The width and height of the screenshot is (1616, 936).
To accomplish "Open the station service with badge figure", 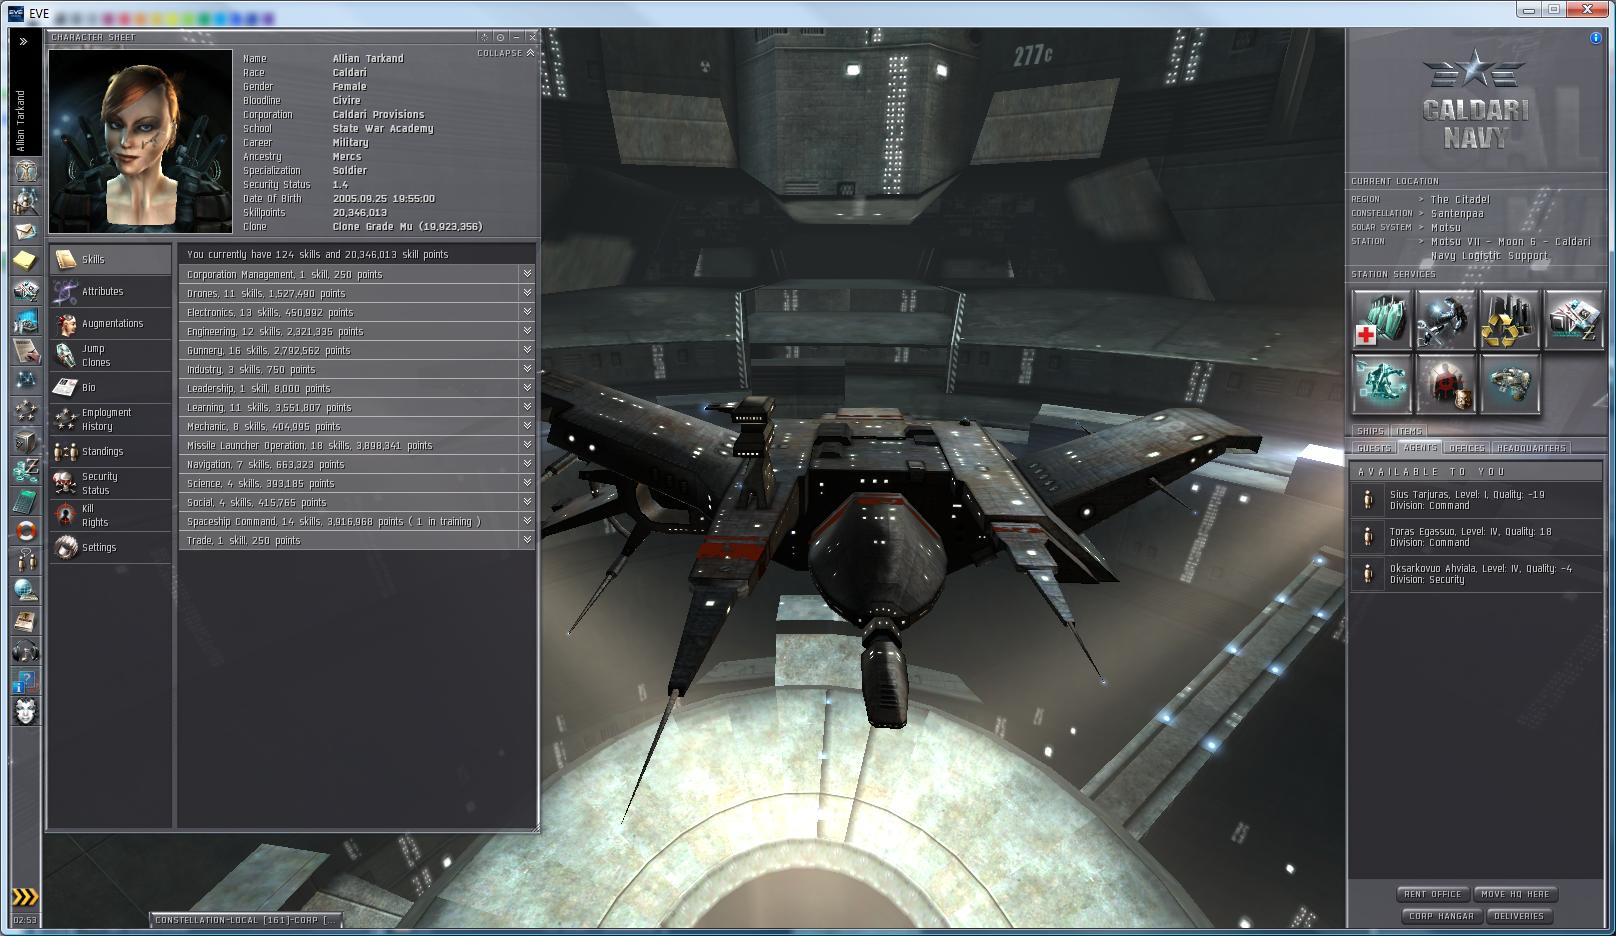I will click(1445, 384).
